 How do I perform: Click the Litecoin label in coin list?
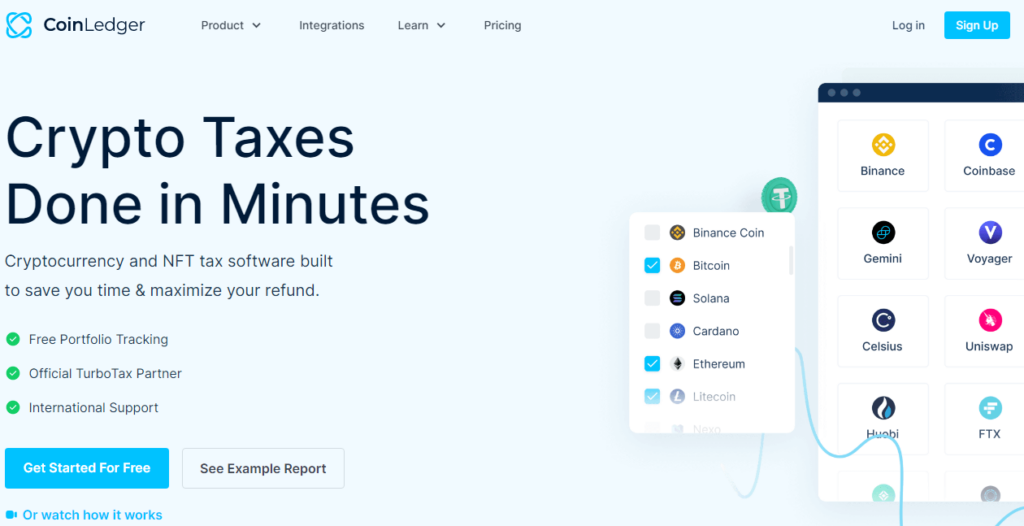(714, 396)
